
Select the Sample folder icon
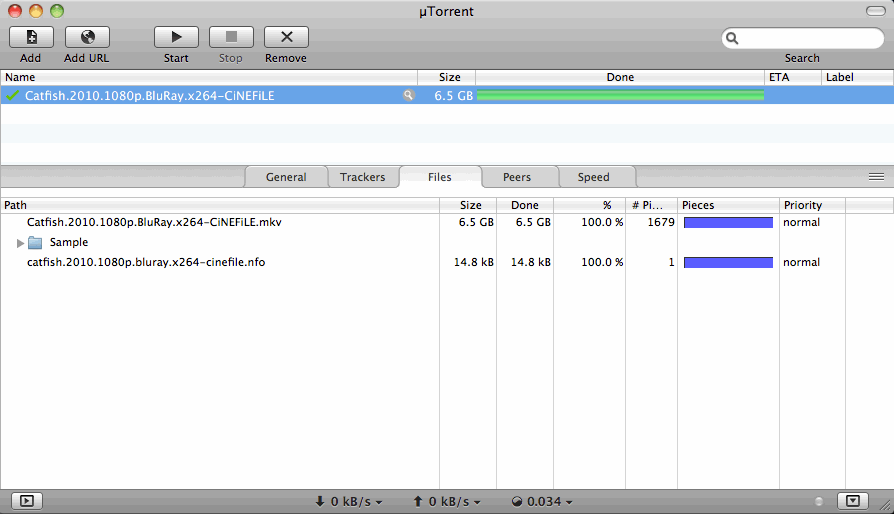(x=35, y=243)
